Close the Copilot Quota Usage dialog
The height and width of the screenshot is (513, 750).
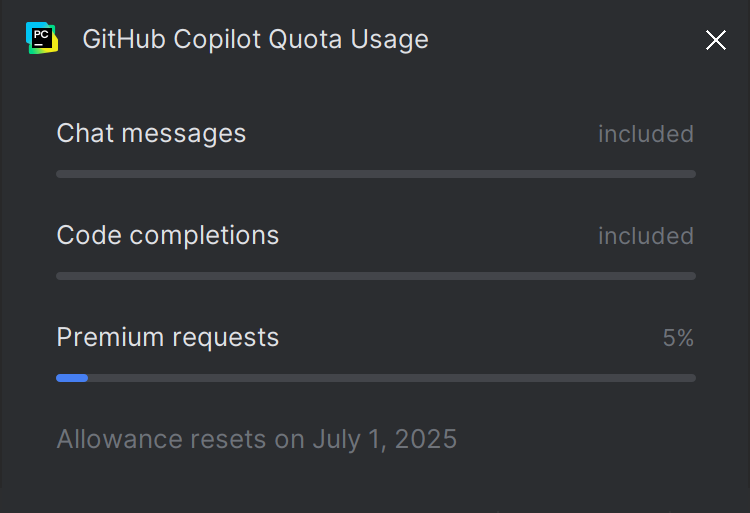tap(716, 40)
